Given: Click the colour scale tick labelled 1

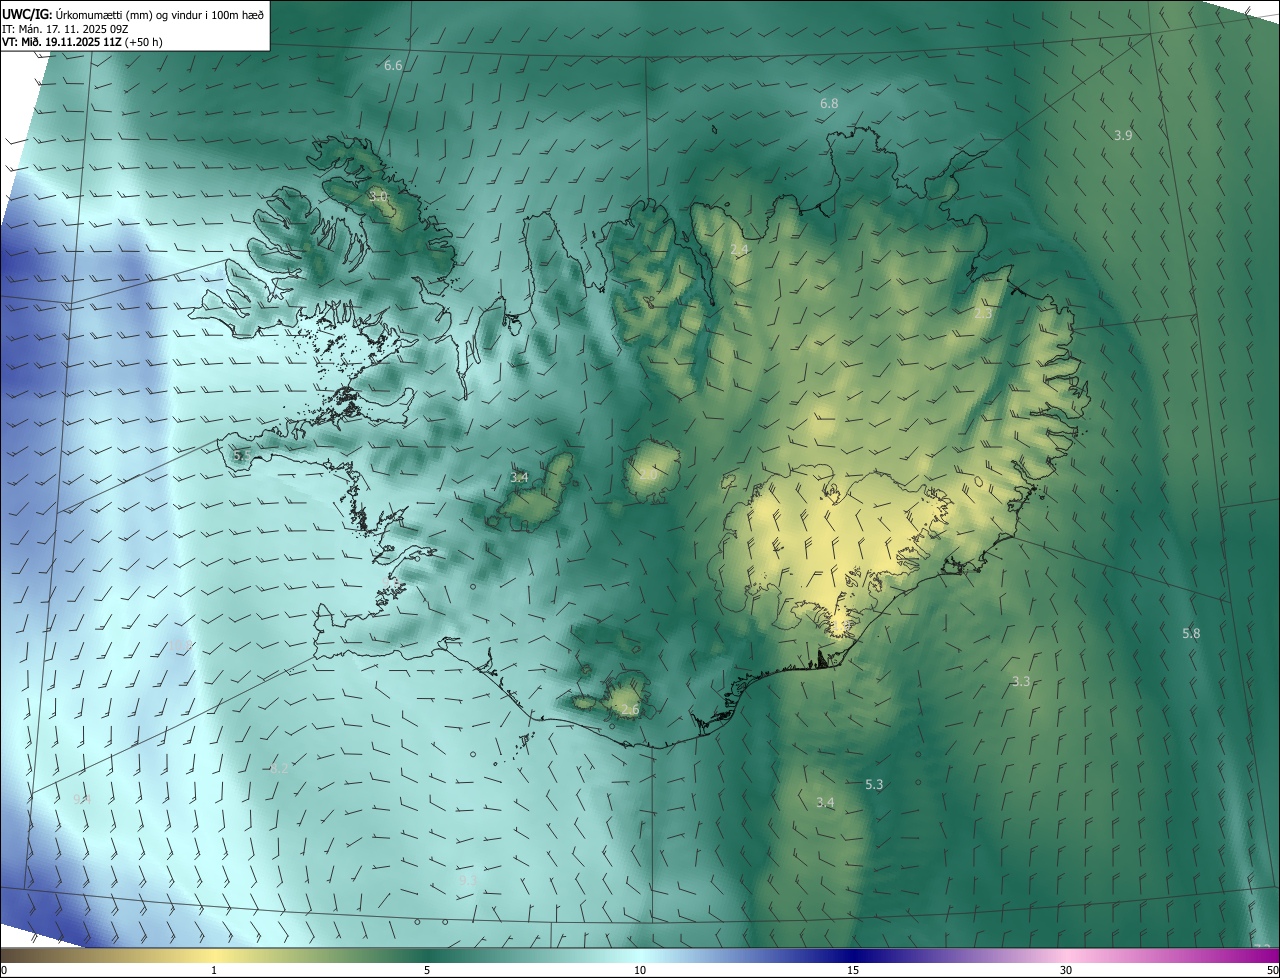Looking at the screenshot, I should pyautogui.click(x=214, y=970).
